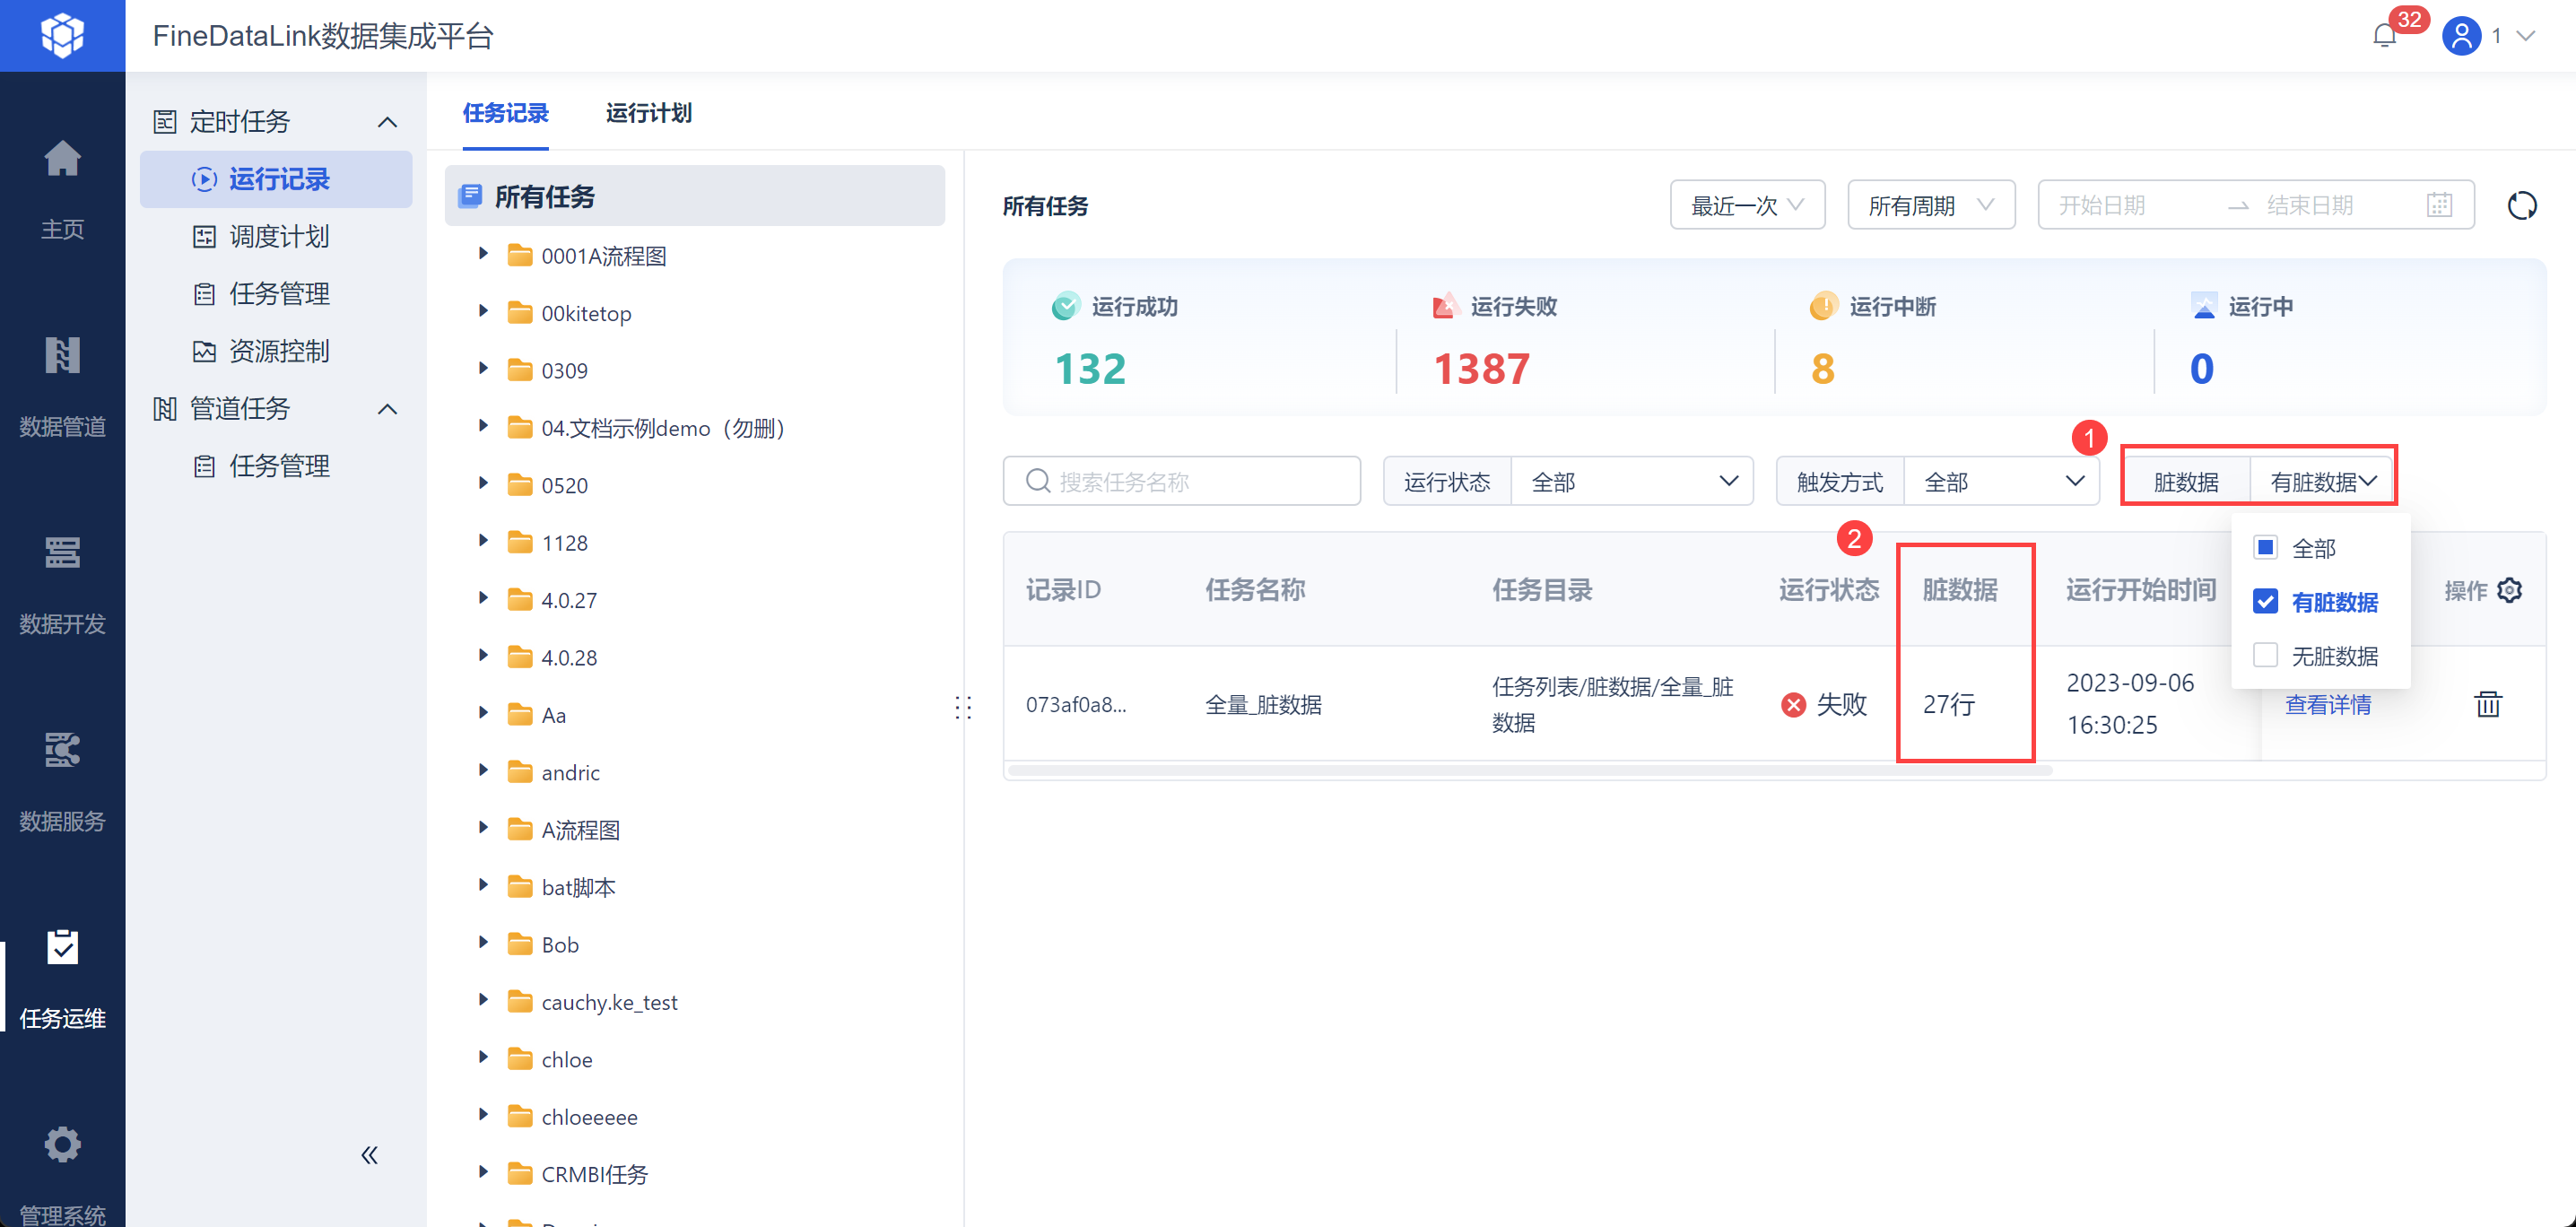Click the notification bell icon

point(2384,36)
